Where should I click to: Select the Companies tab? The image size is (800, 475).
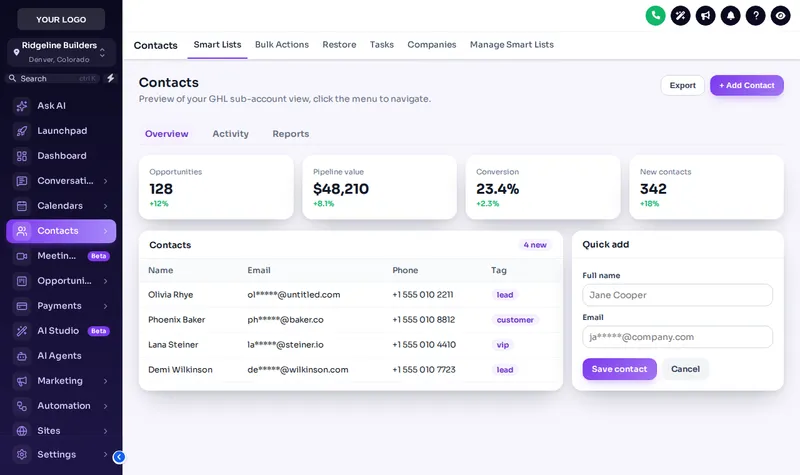tap(432, 44)
